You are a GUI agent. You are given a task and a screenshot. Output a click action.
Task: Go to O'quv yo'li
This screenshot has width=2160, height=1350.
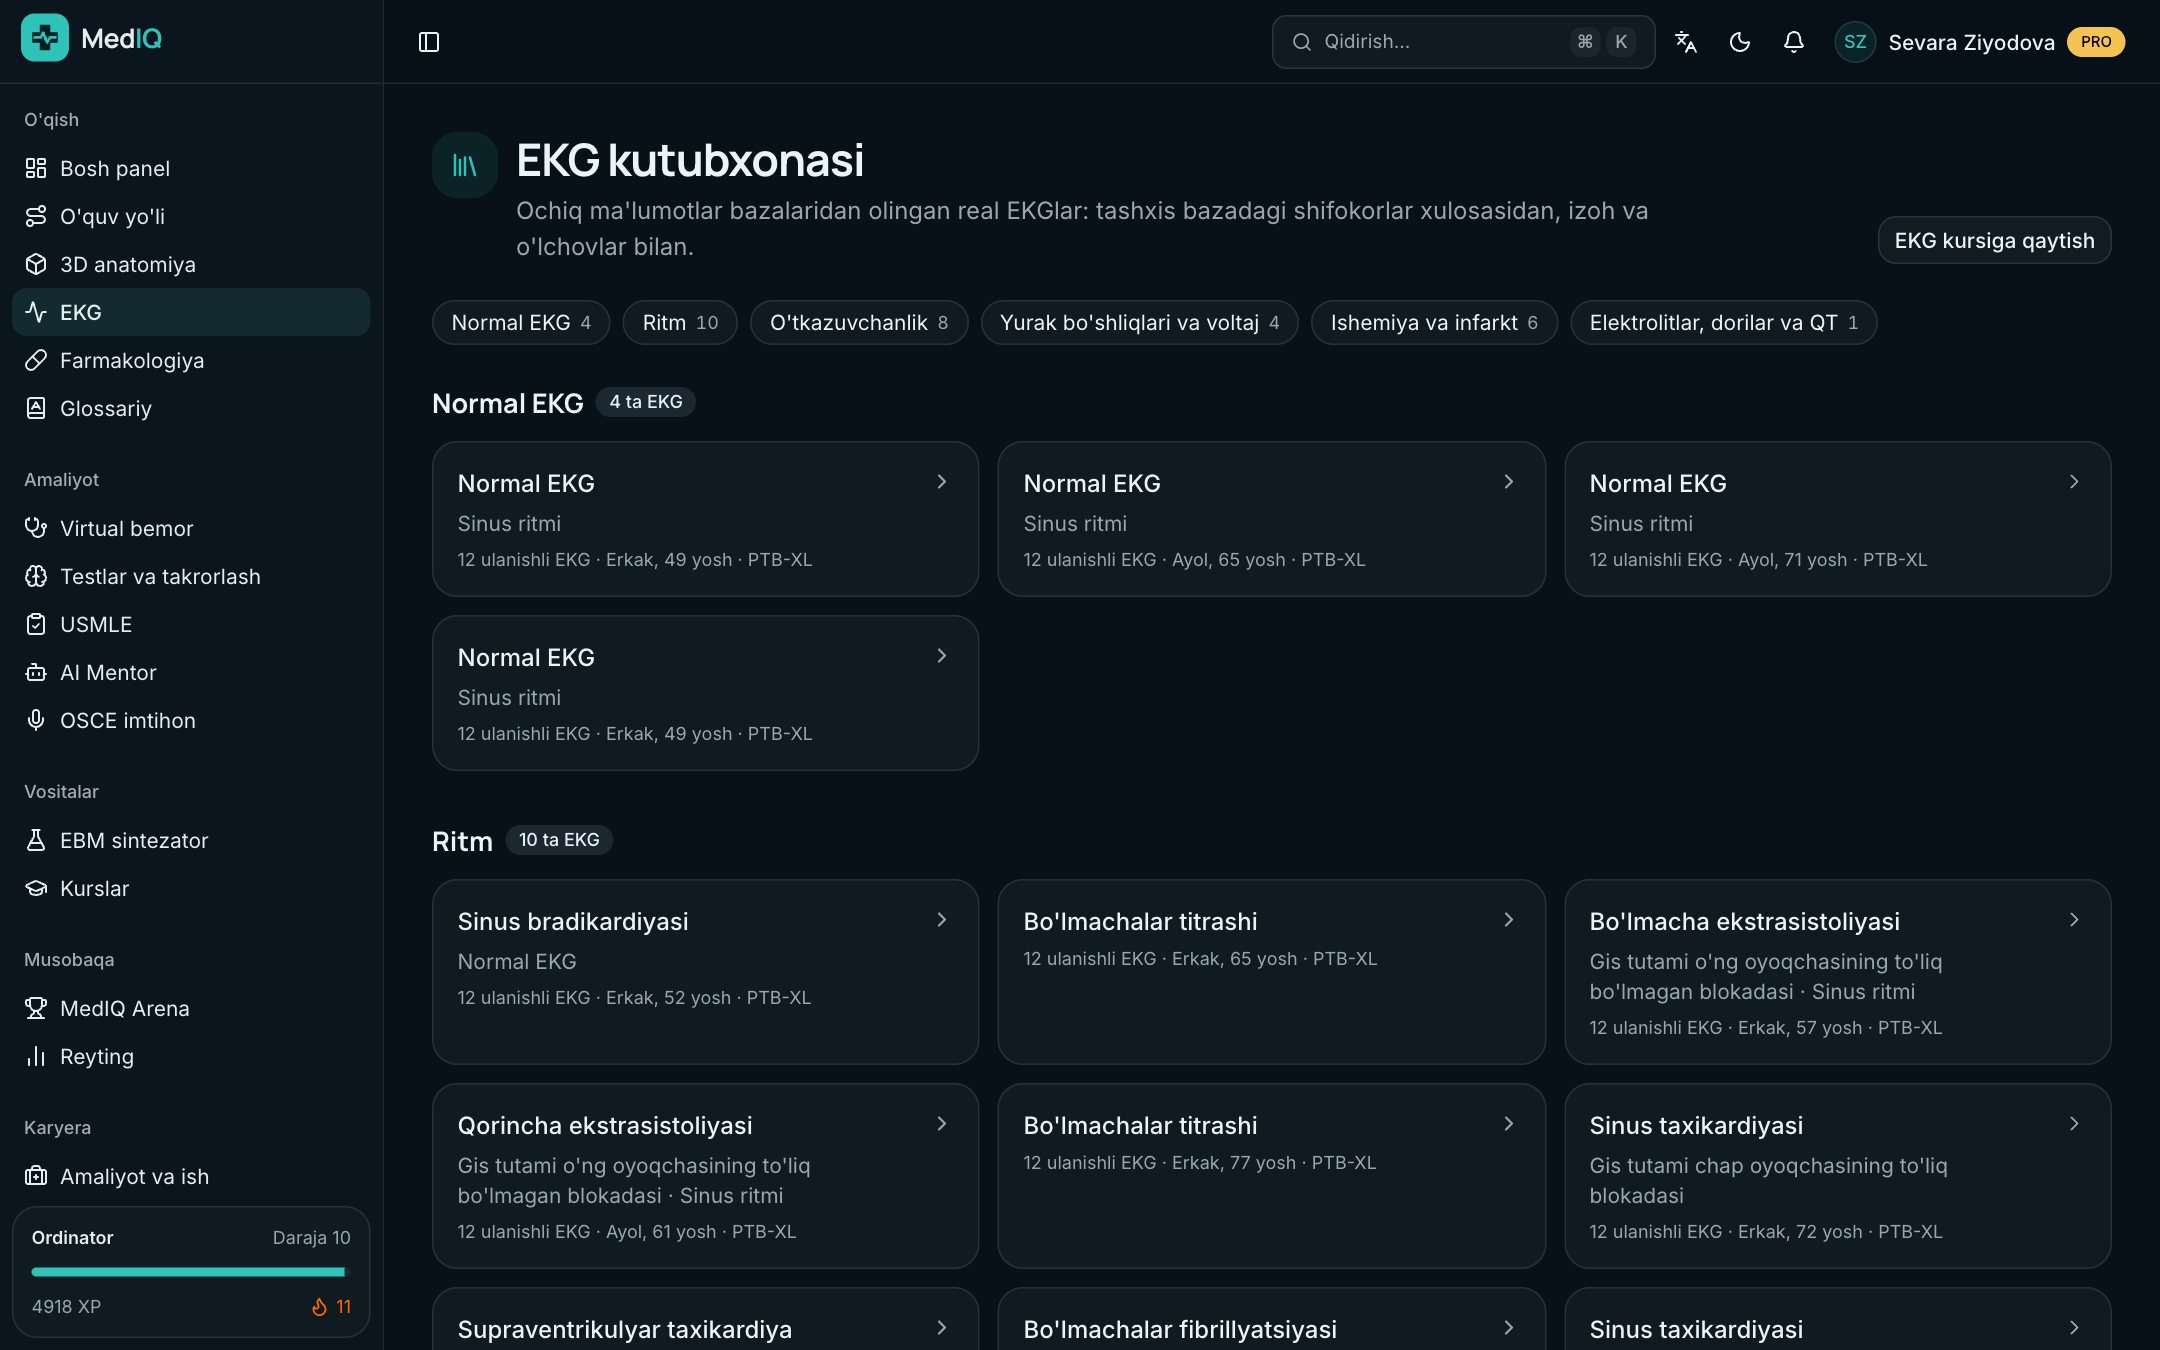pos(191,216)
